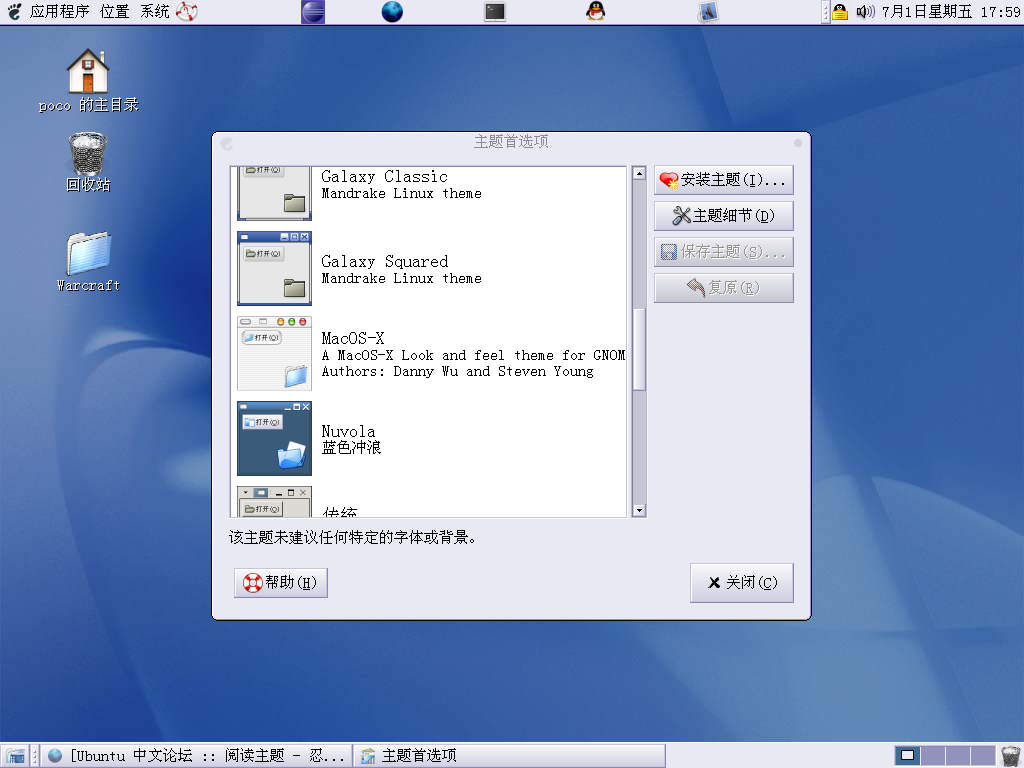Open the 位置 menu
The image size is (1024, 768).
pos(114,11)
